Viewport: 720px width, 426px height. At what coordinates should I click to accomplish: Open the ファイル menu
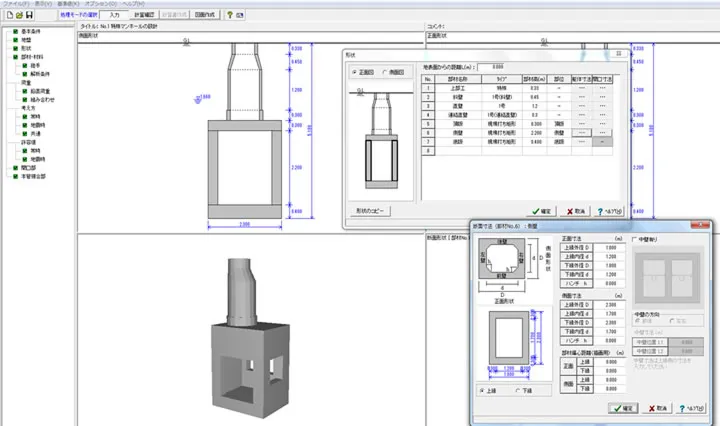(14, 4)
